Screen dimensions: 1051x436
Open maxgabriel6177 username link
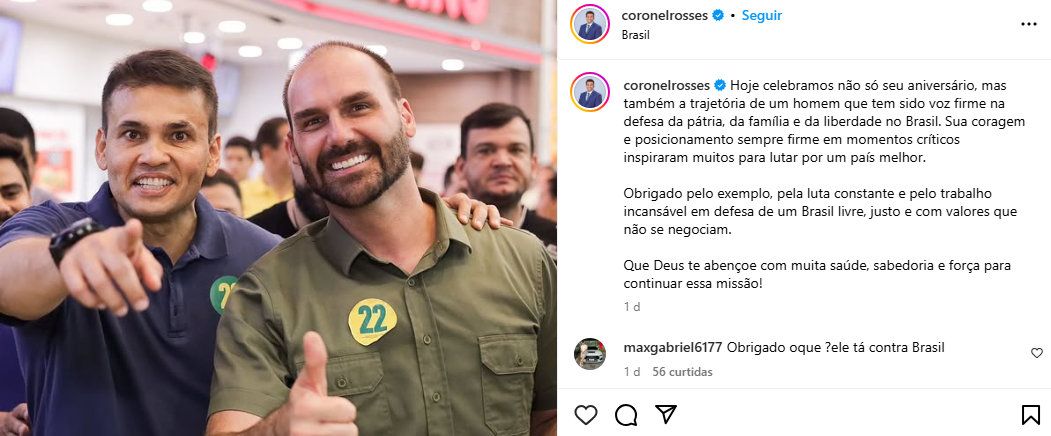(672, 347)
